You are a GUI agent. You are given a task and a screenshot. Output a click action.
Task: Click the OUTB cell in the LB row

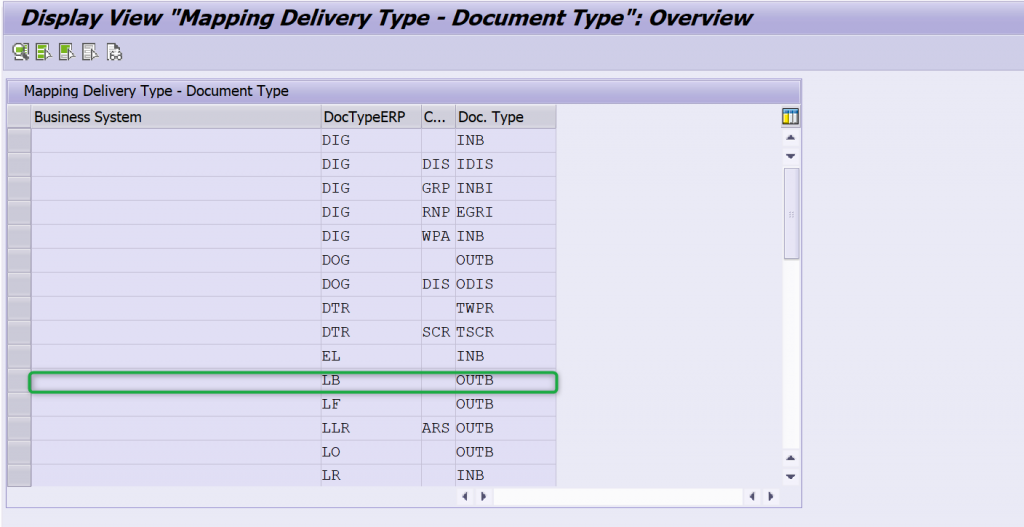click(x=505, y=380)
